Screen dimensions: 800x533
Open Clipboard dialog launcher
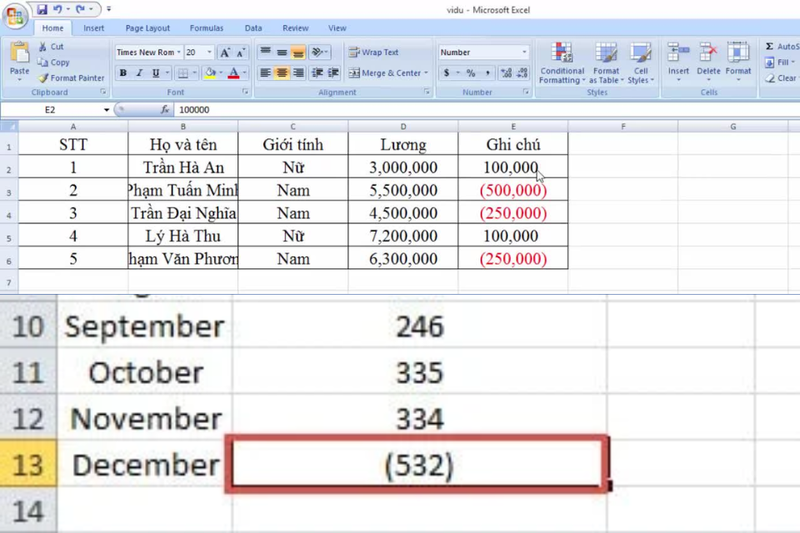(103, 92)
